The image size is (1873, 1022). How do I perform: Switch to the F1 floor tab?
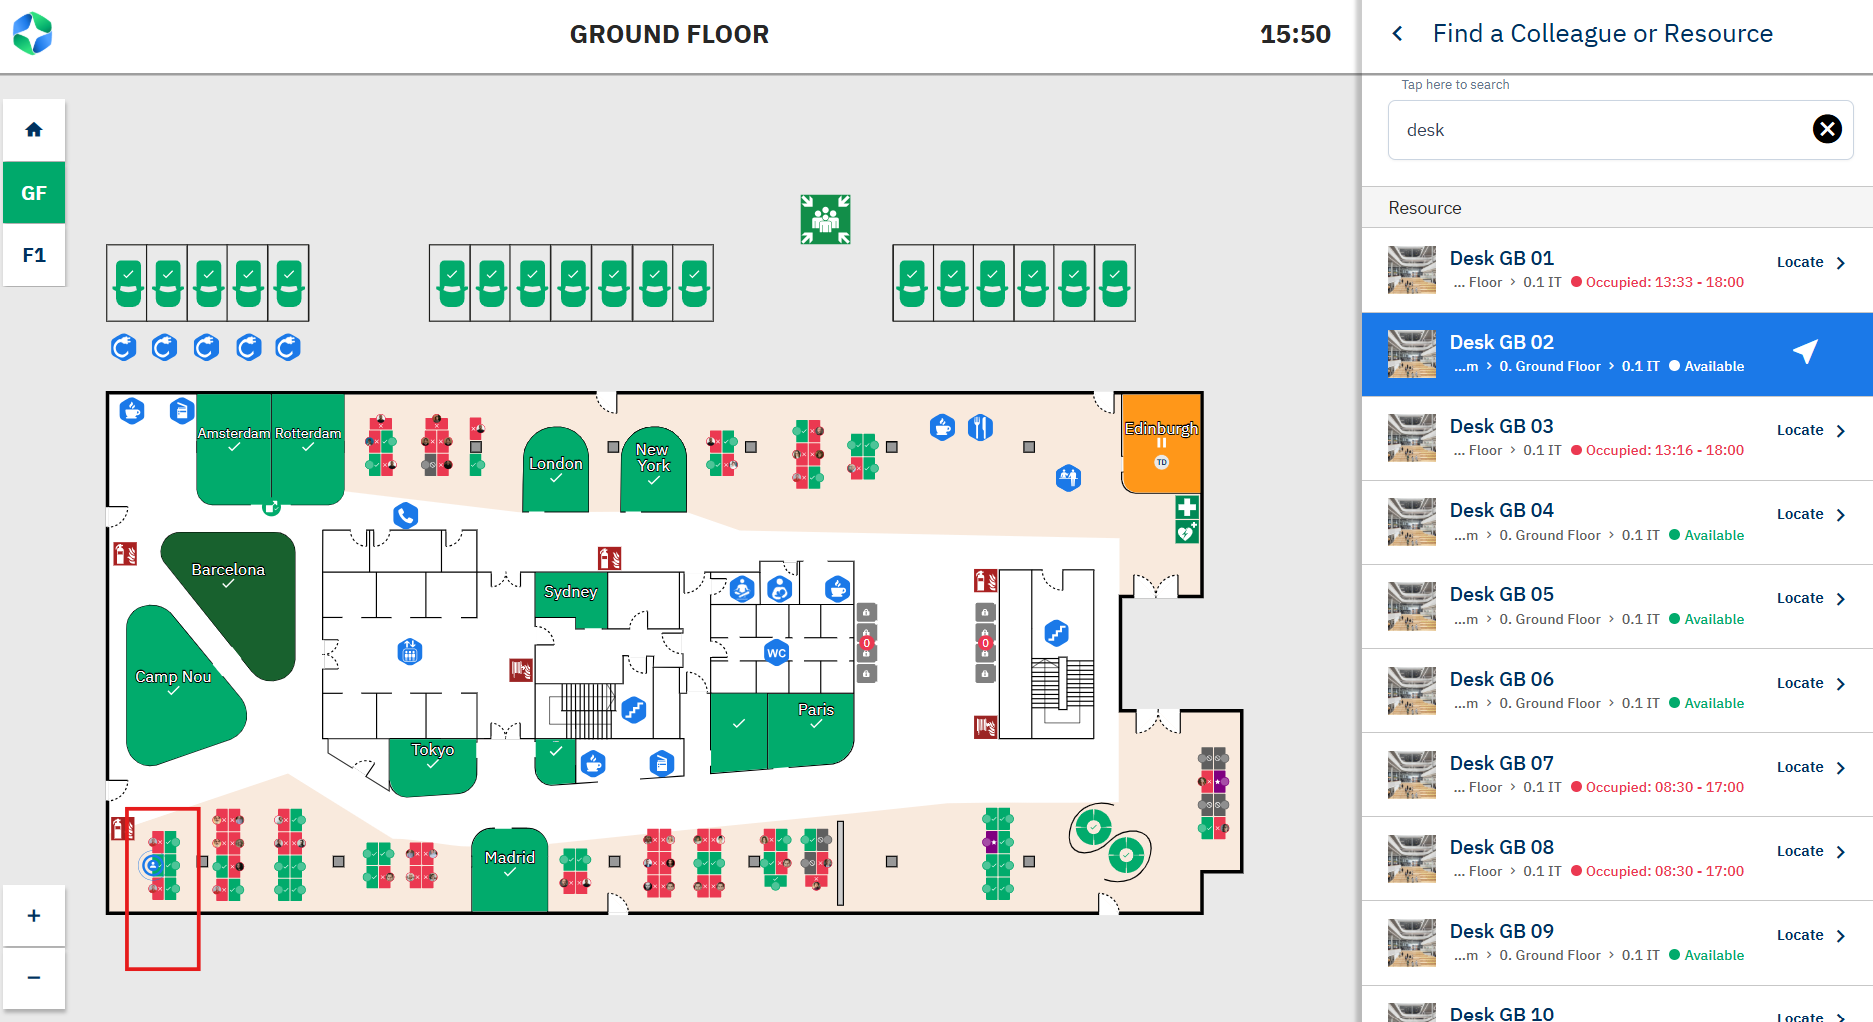tap(34, 255)
